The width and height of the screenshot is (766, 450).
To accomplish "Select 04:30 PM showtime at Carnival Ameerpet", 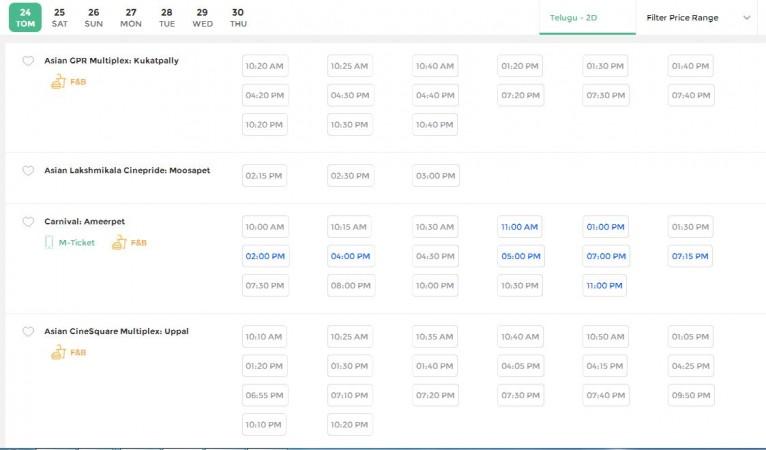I will click(x=435, y=256).
